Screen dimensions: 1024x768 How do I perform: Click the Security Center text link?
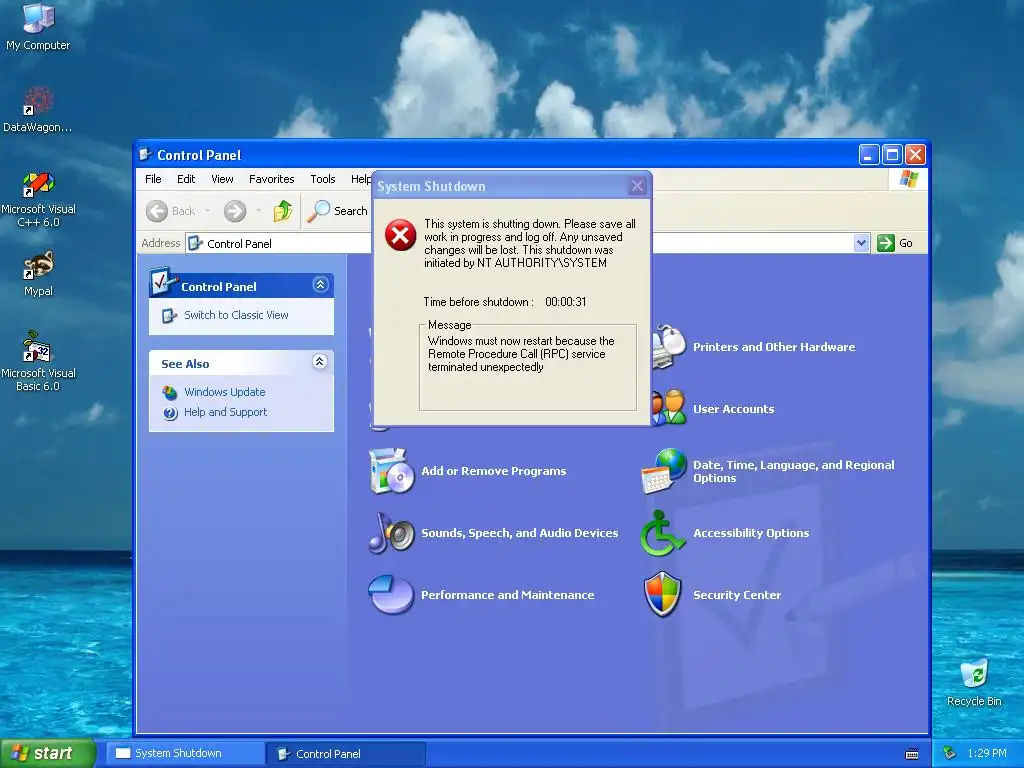point(737,595)
